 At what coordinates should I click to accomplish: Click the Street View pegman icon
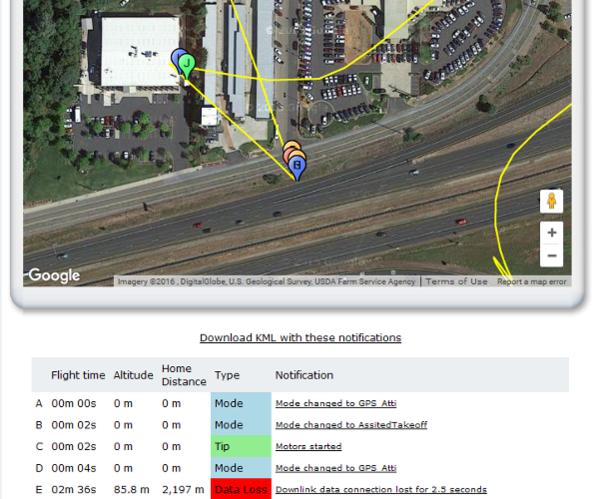551,201
